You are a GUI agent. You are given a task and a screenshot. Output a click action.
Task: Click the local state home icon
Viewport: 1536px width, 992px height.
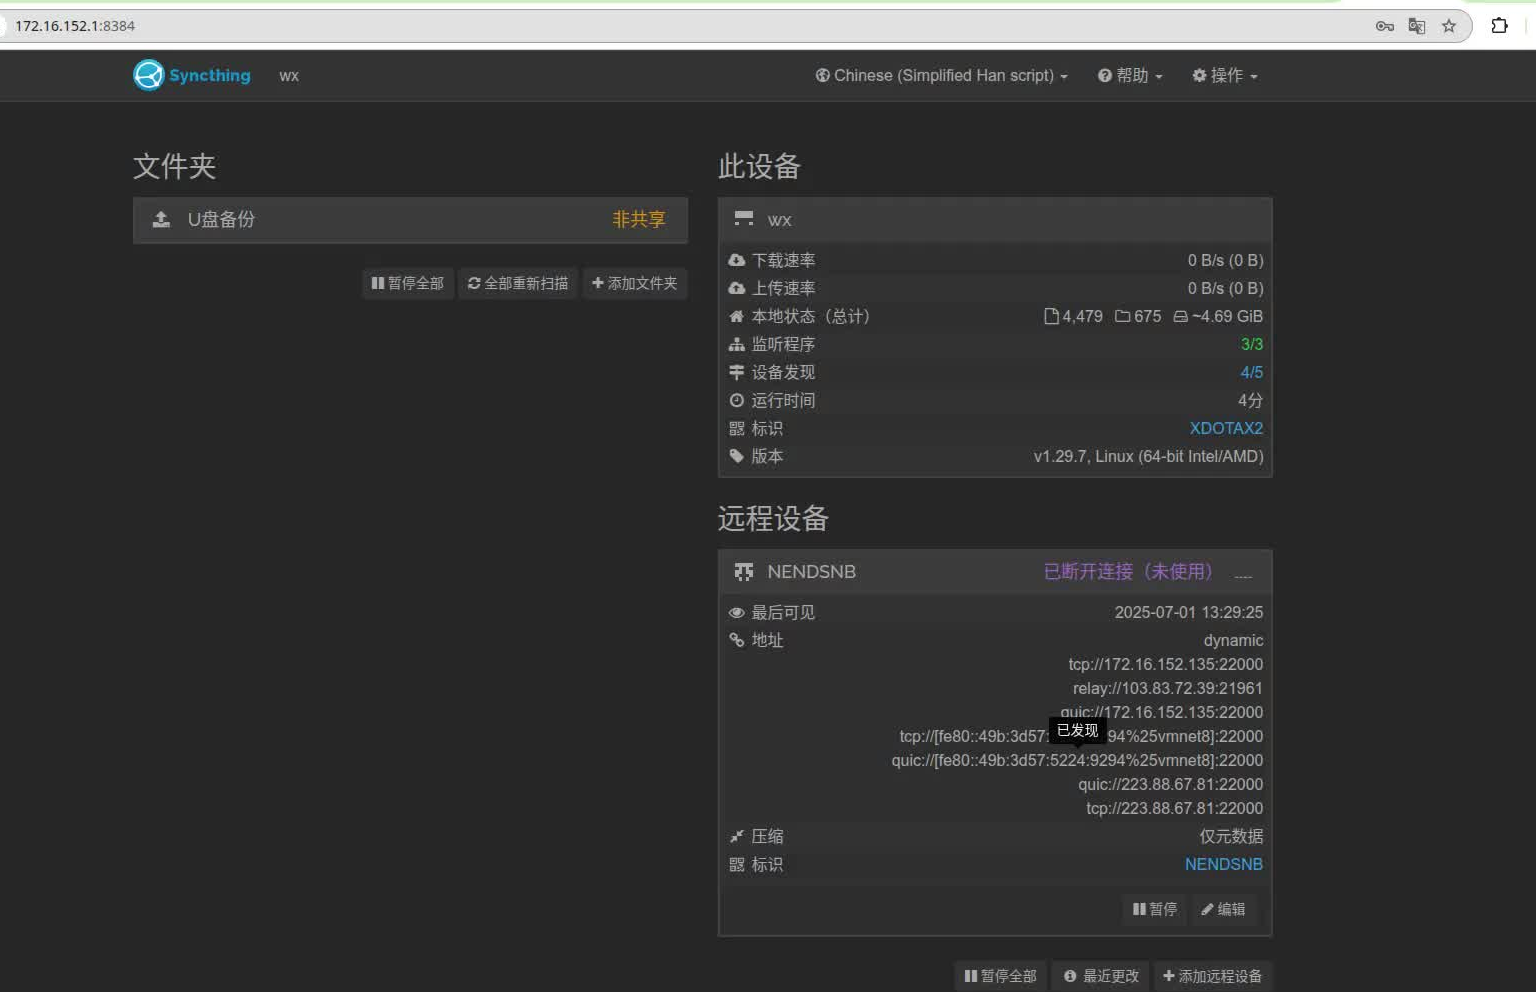point(737,316)
